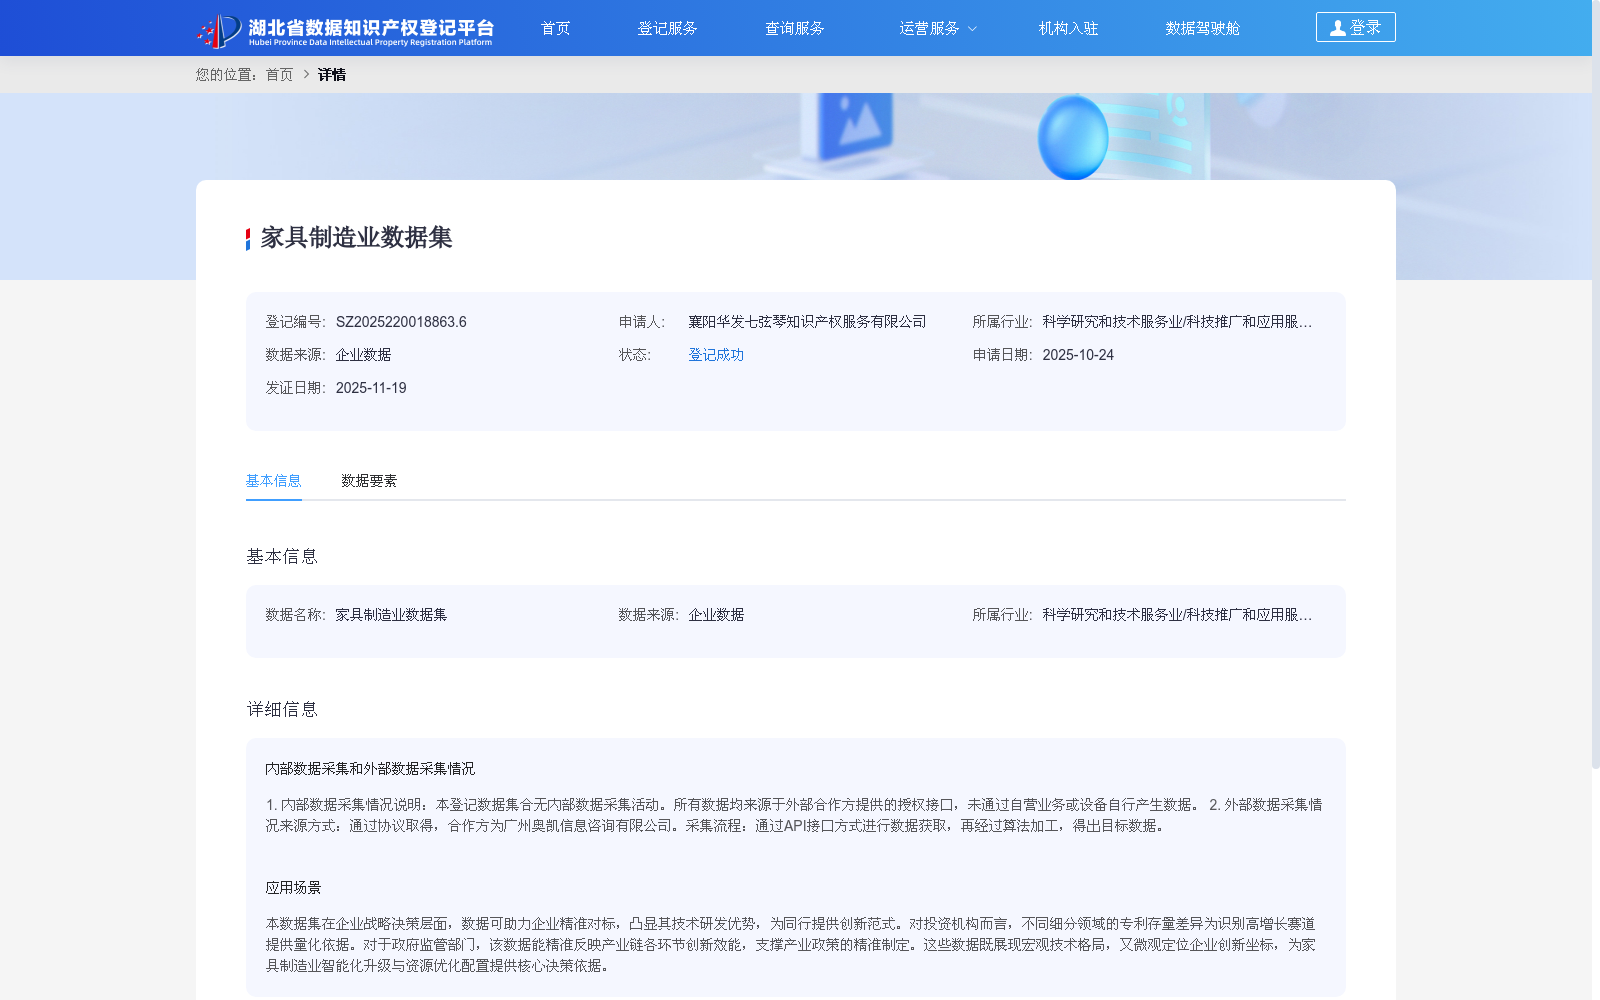The height and width of the screenshot is (1000, 1600).
Task: Click 数据名称 value 家具制造业数据集
Action: 391,615
